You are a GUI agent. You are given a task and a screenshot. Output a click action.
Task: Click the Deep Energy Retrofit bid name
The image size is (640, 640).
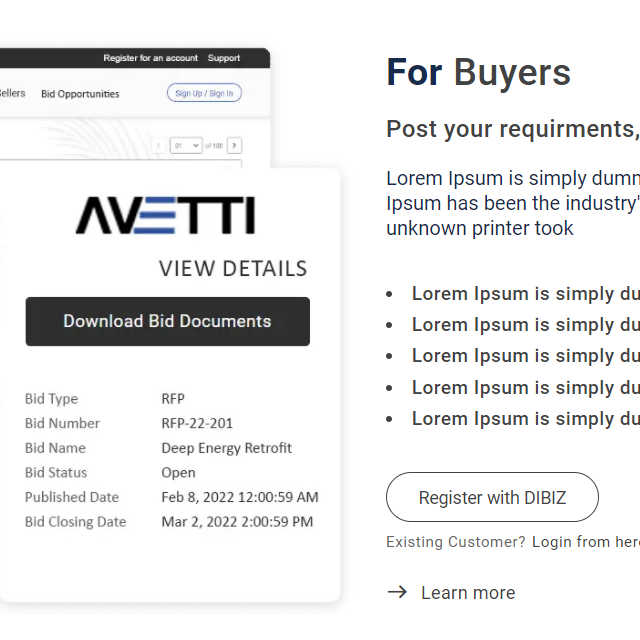(x=227, y=448)
